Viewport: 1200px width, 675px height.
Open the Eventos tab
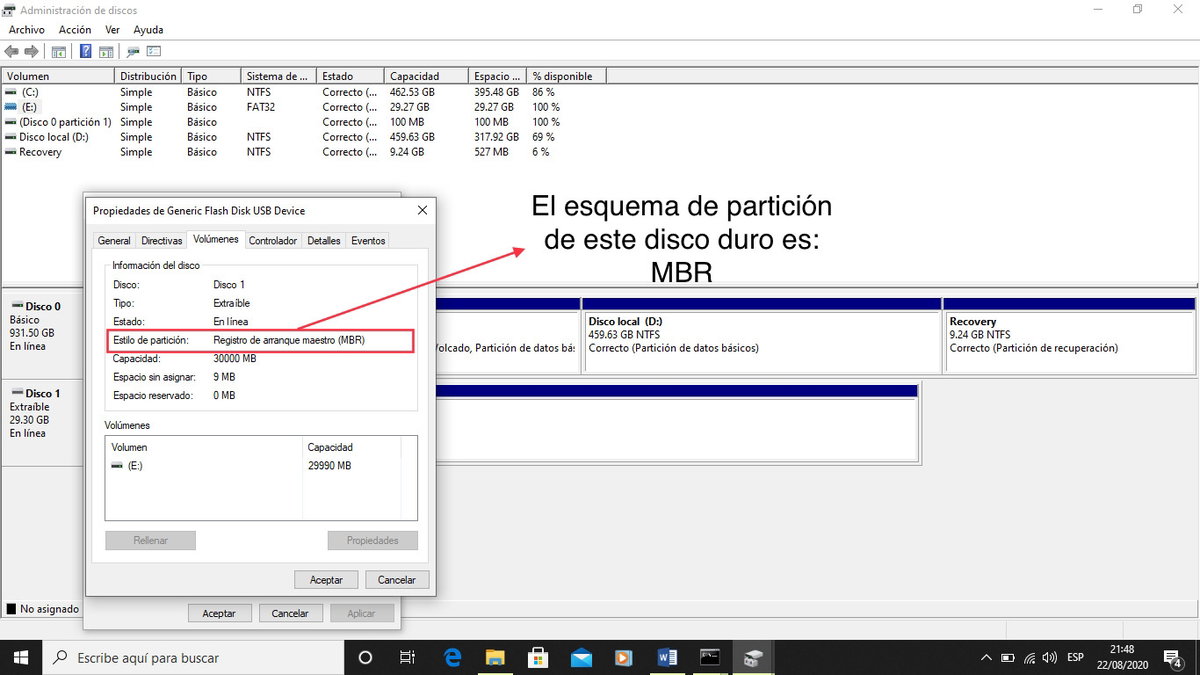368,241
